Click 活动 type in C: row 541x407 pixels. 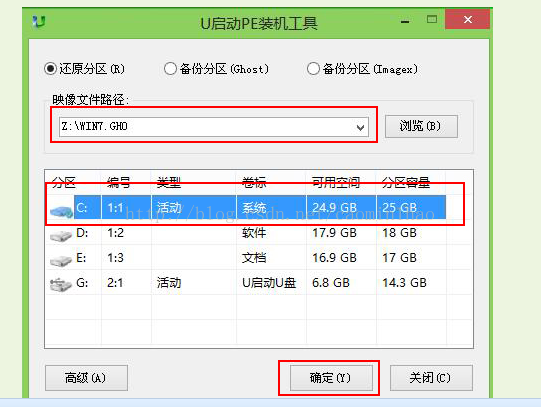click(x=169, y=208)
